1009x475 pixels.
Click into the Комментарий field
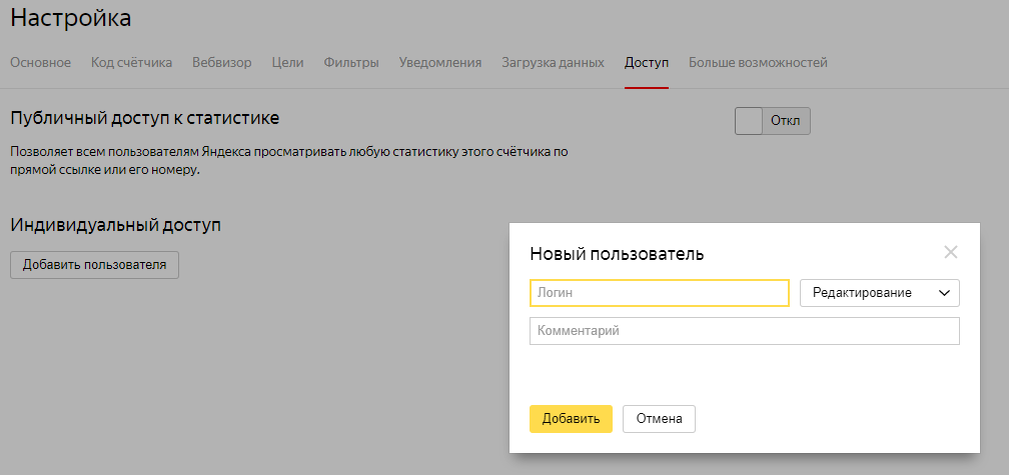pyautogui.click(x=745, y=331)
